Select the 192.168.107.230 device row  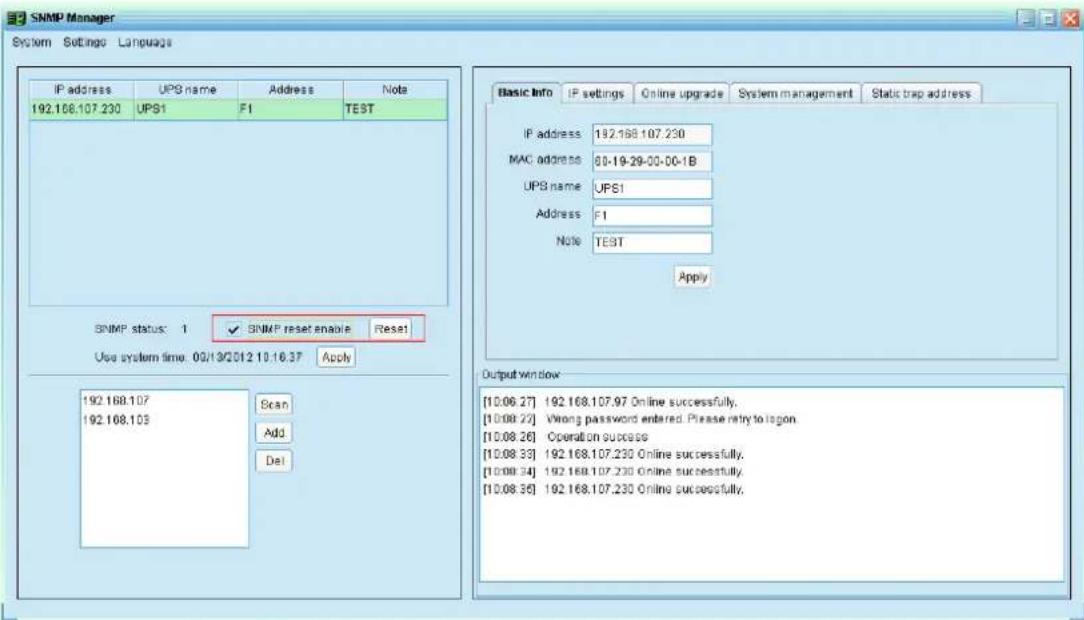pyautogui.click(x=239, y=109)
